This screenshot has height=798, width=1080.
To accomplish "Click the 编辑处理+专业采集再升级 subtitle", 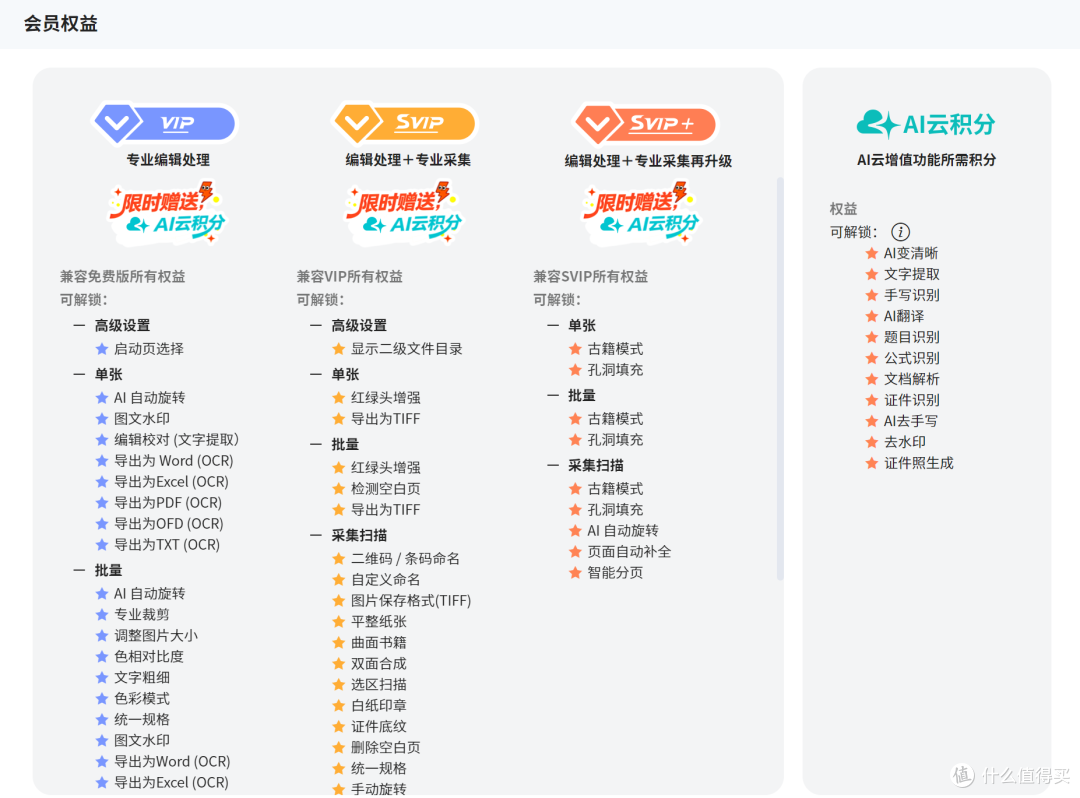I will pyautogui.click(x=648, y=160).
